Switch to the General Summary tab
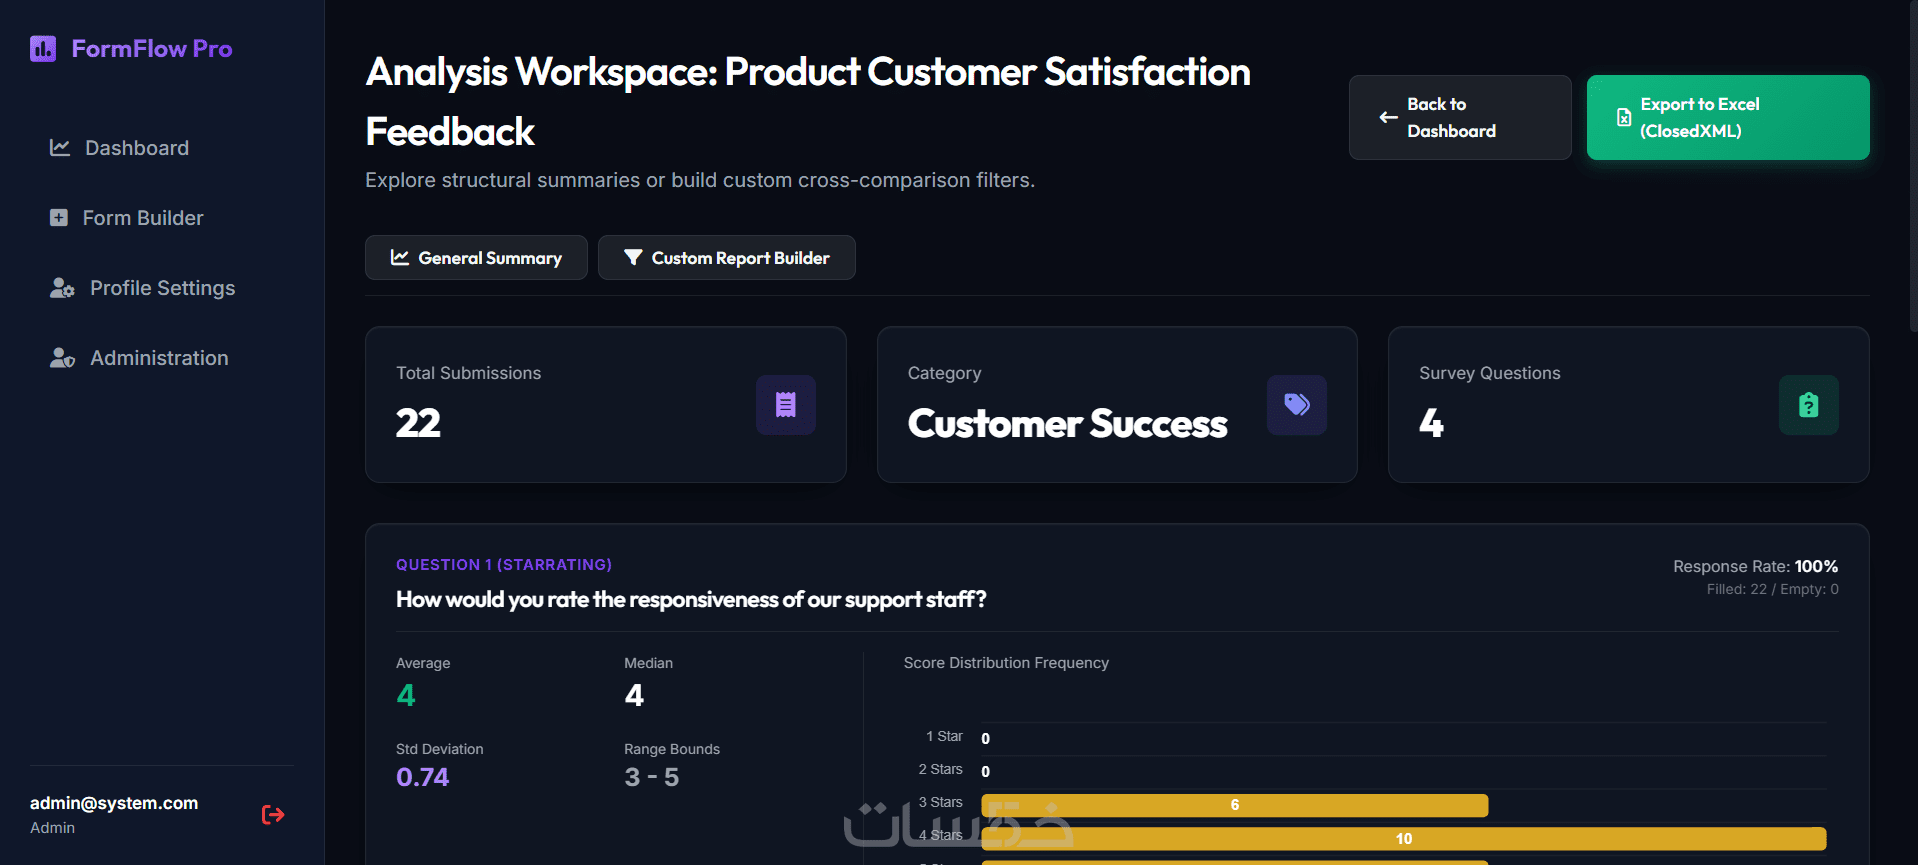The image size is (1918, 865). pyautogui.click(x=476, y=258)
